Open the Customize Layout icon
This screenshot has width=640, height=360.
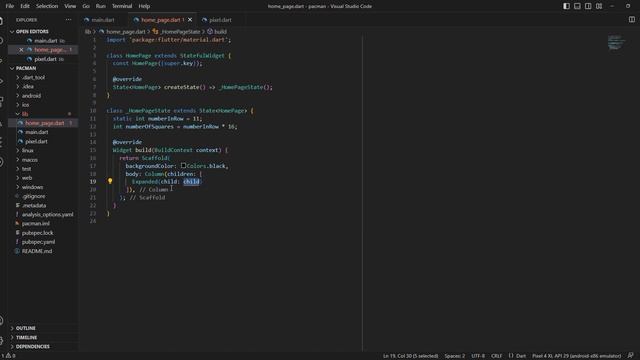[599, 6]
